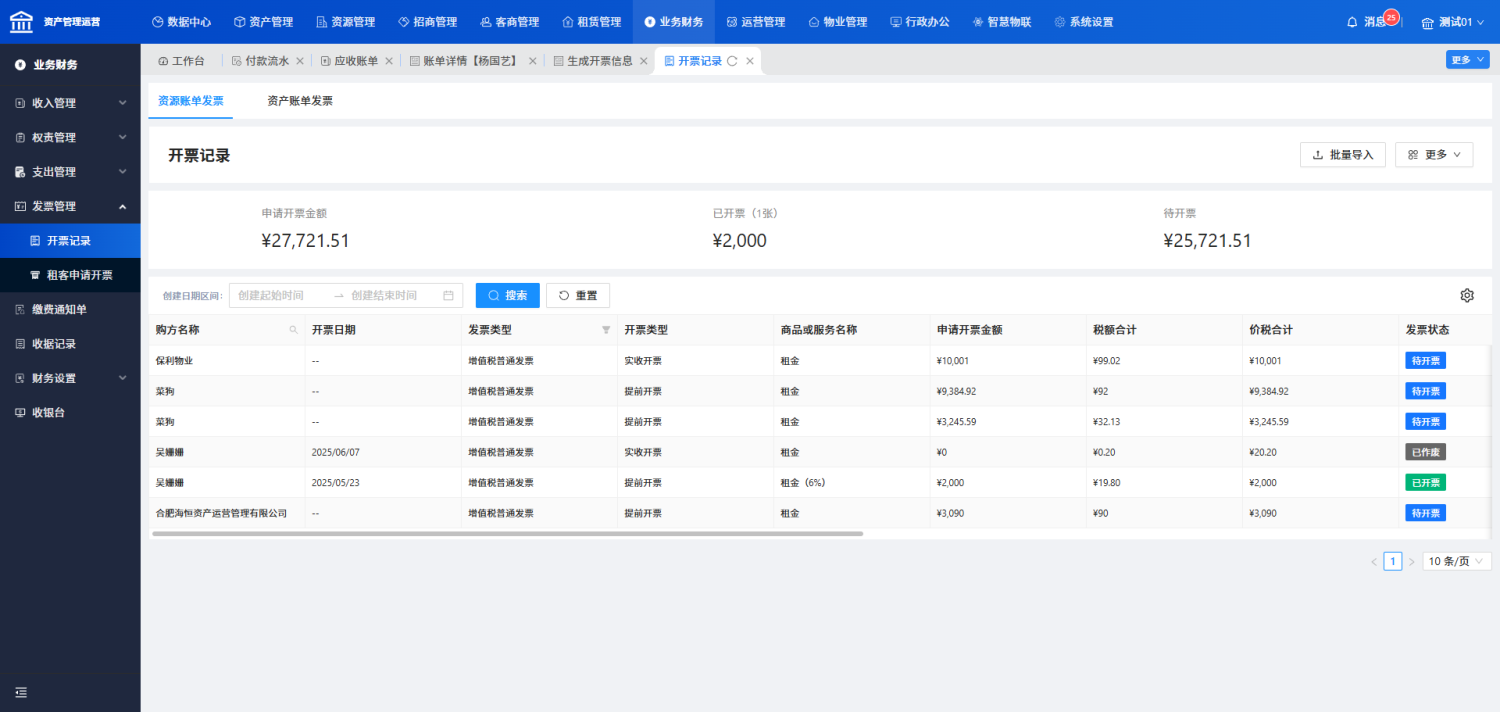Open table column settings gear
The height and width of the screenshot is (712, 1500).
(x=1467, y=295)
